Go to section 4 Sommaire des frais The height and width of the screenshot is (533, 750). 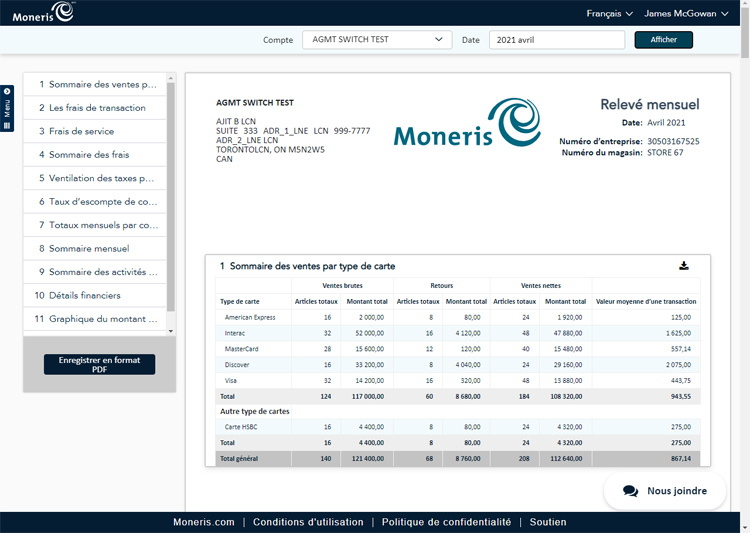[95, 155]
